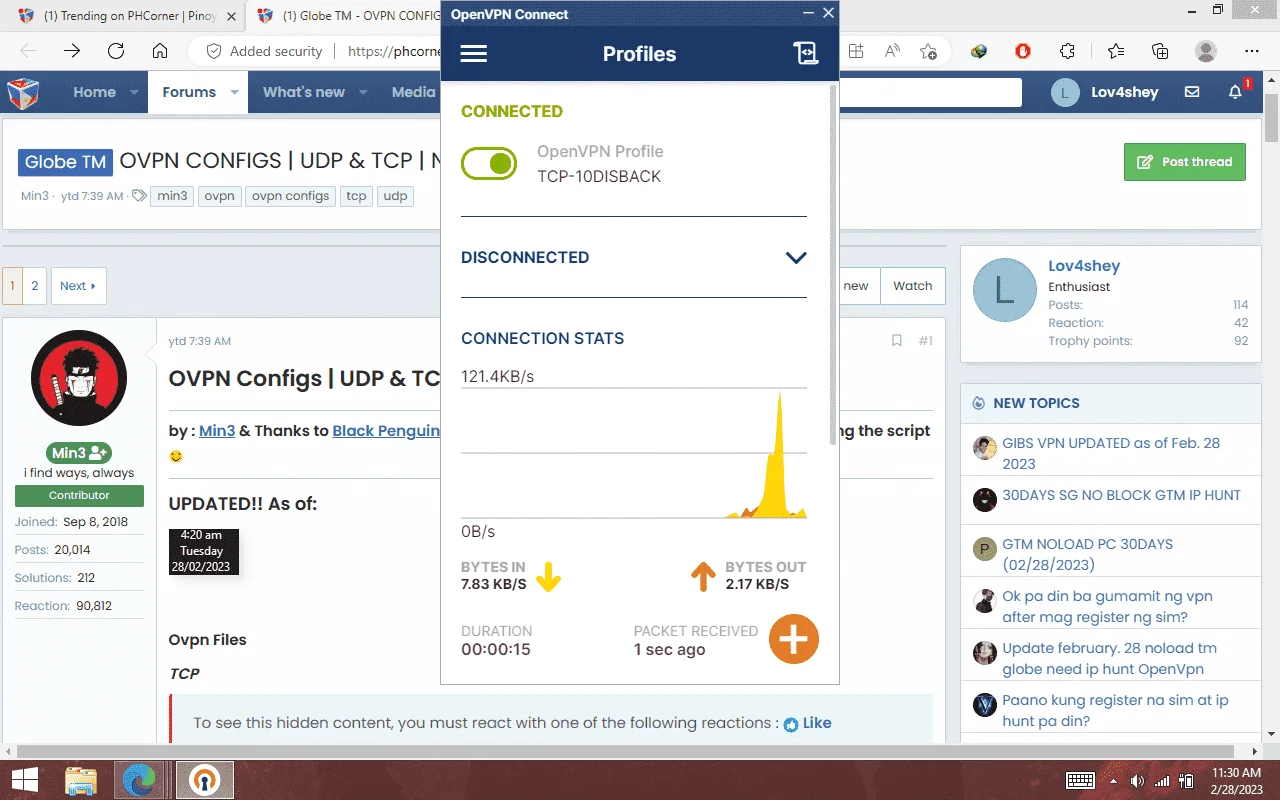Click the OpenVPN window scrollbar
Image resolution: width=1280 pixels, height=800 pixels.
pos(833,265)
